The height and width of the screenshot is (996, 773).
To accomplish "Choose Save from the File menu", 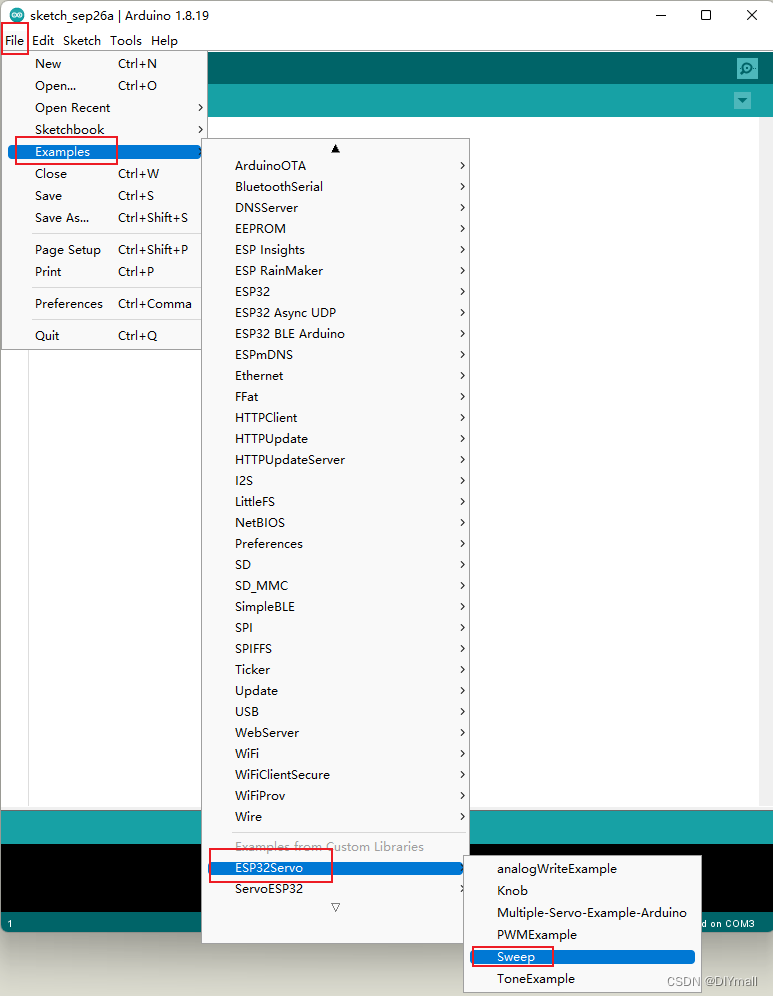I will tap(105, 196).
